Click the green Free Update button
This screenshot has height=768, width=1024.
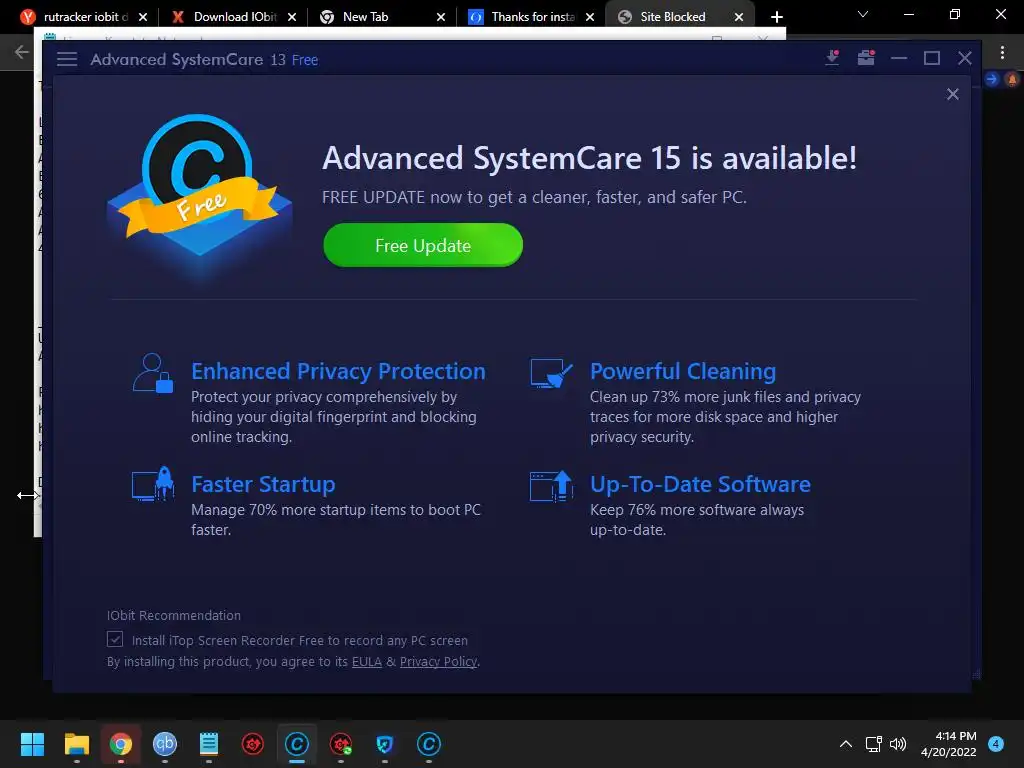pos(423,245)
